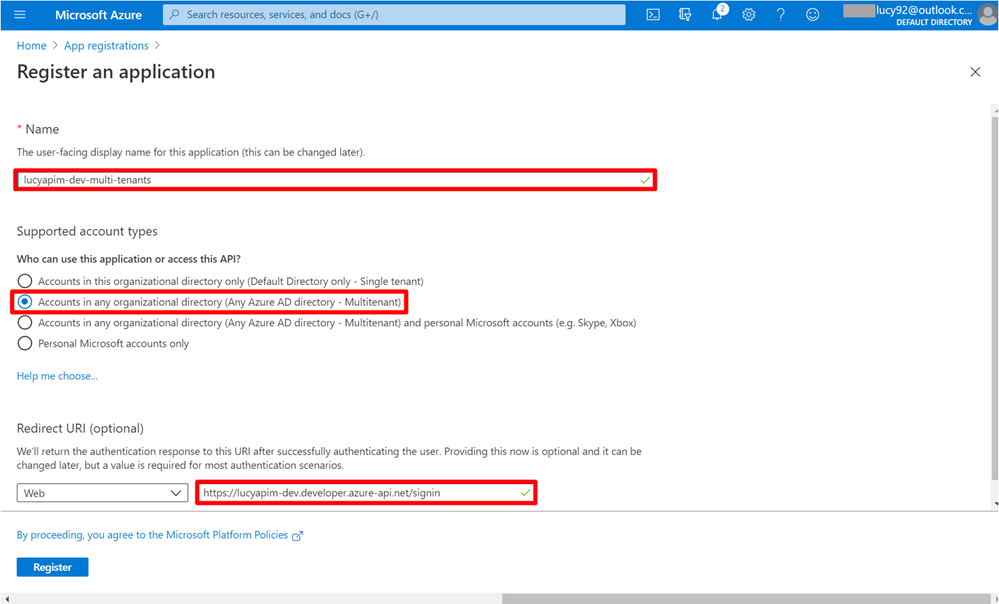The height and width of the screenshot is (604, 999).
Task: Click the vertical scrollbar down arrow
Action: pos(995,503)
